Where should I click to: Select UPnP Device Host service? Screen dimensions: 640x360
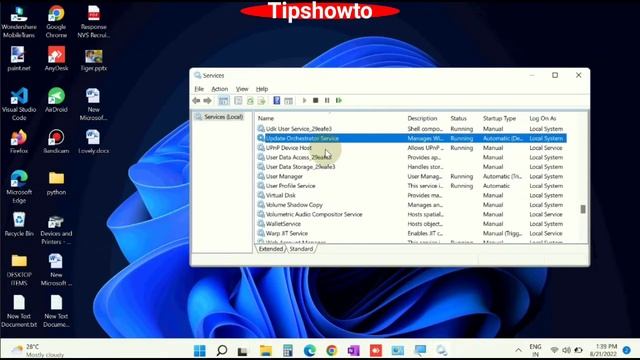click(x=412, y=148)
